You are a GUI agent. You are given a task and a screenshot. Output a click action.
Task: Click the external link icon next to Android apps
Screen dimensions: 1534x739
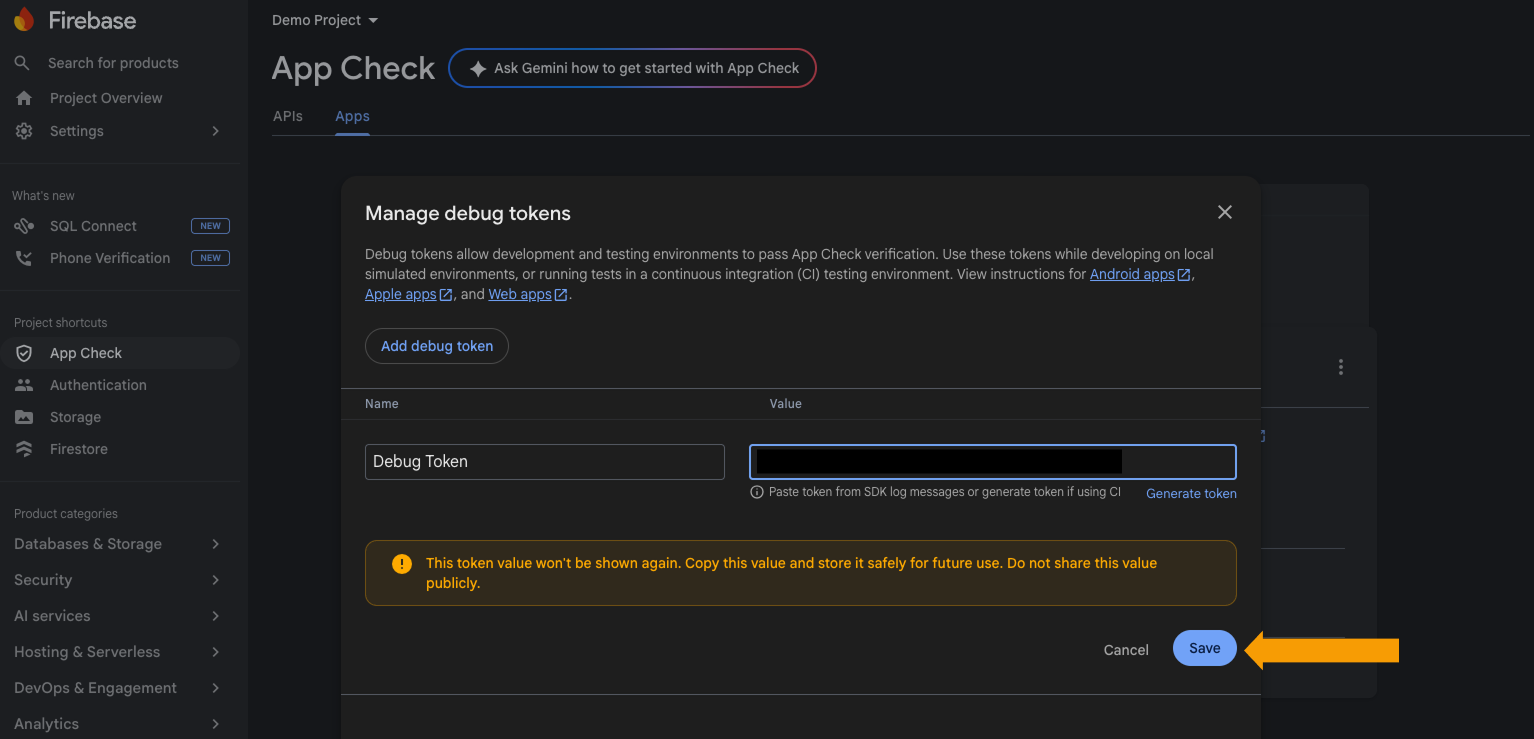click(1184, 275)
